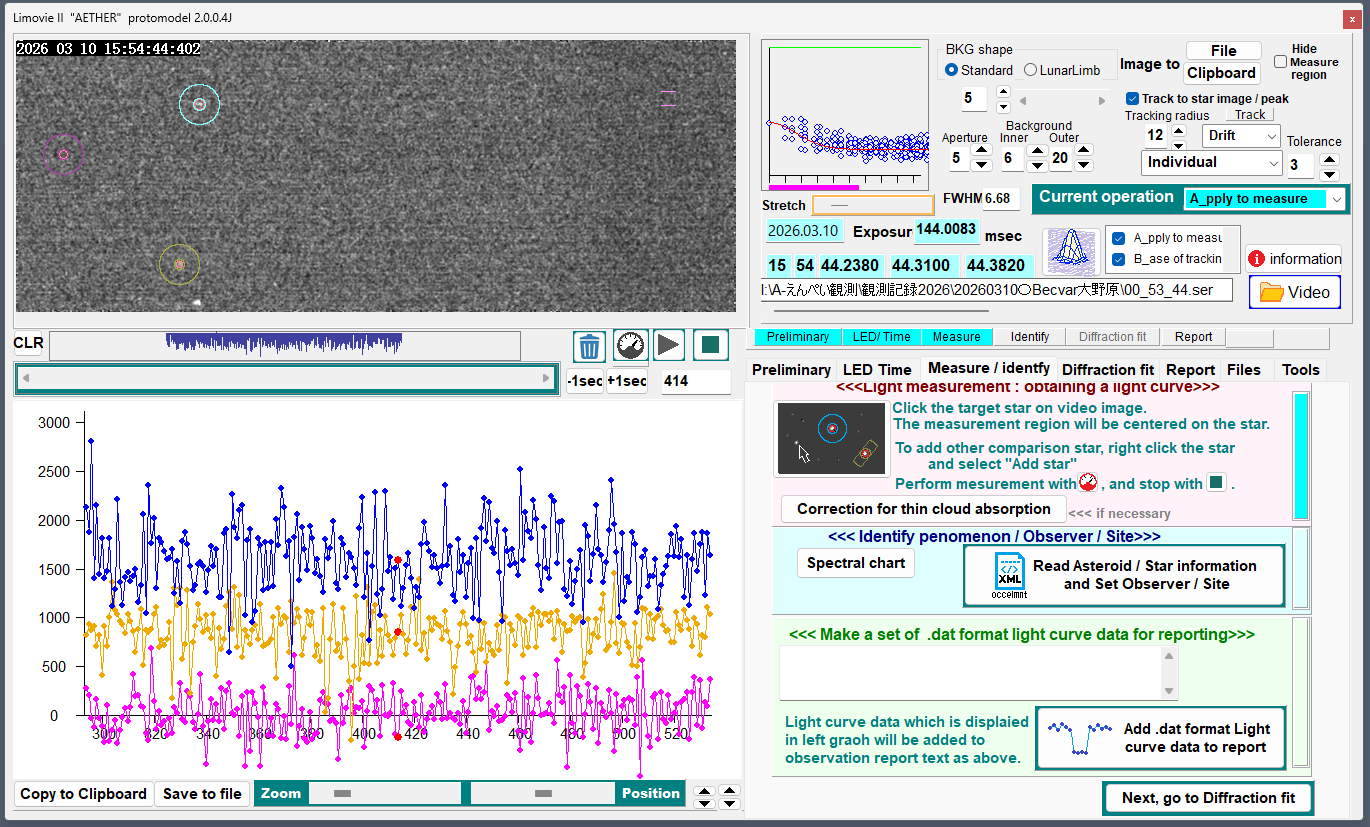The image size is (1370, 827).
Task: Expand the Individual dropdown list
Action: (x=1212, y=163)
